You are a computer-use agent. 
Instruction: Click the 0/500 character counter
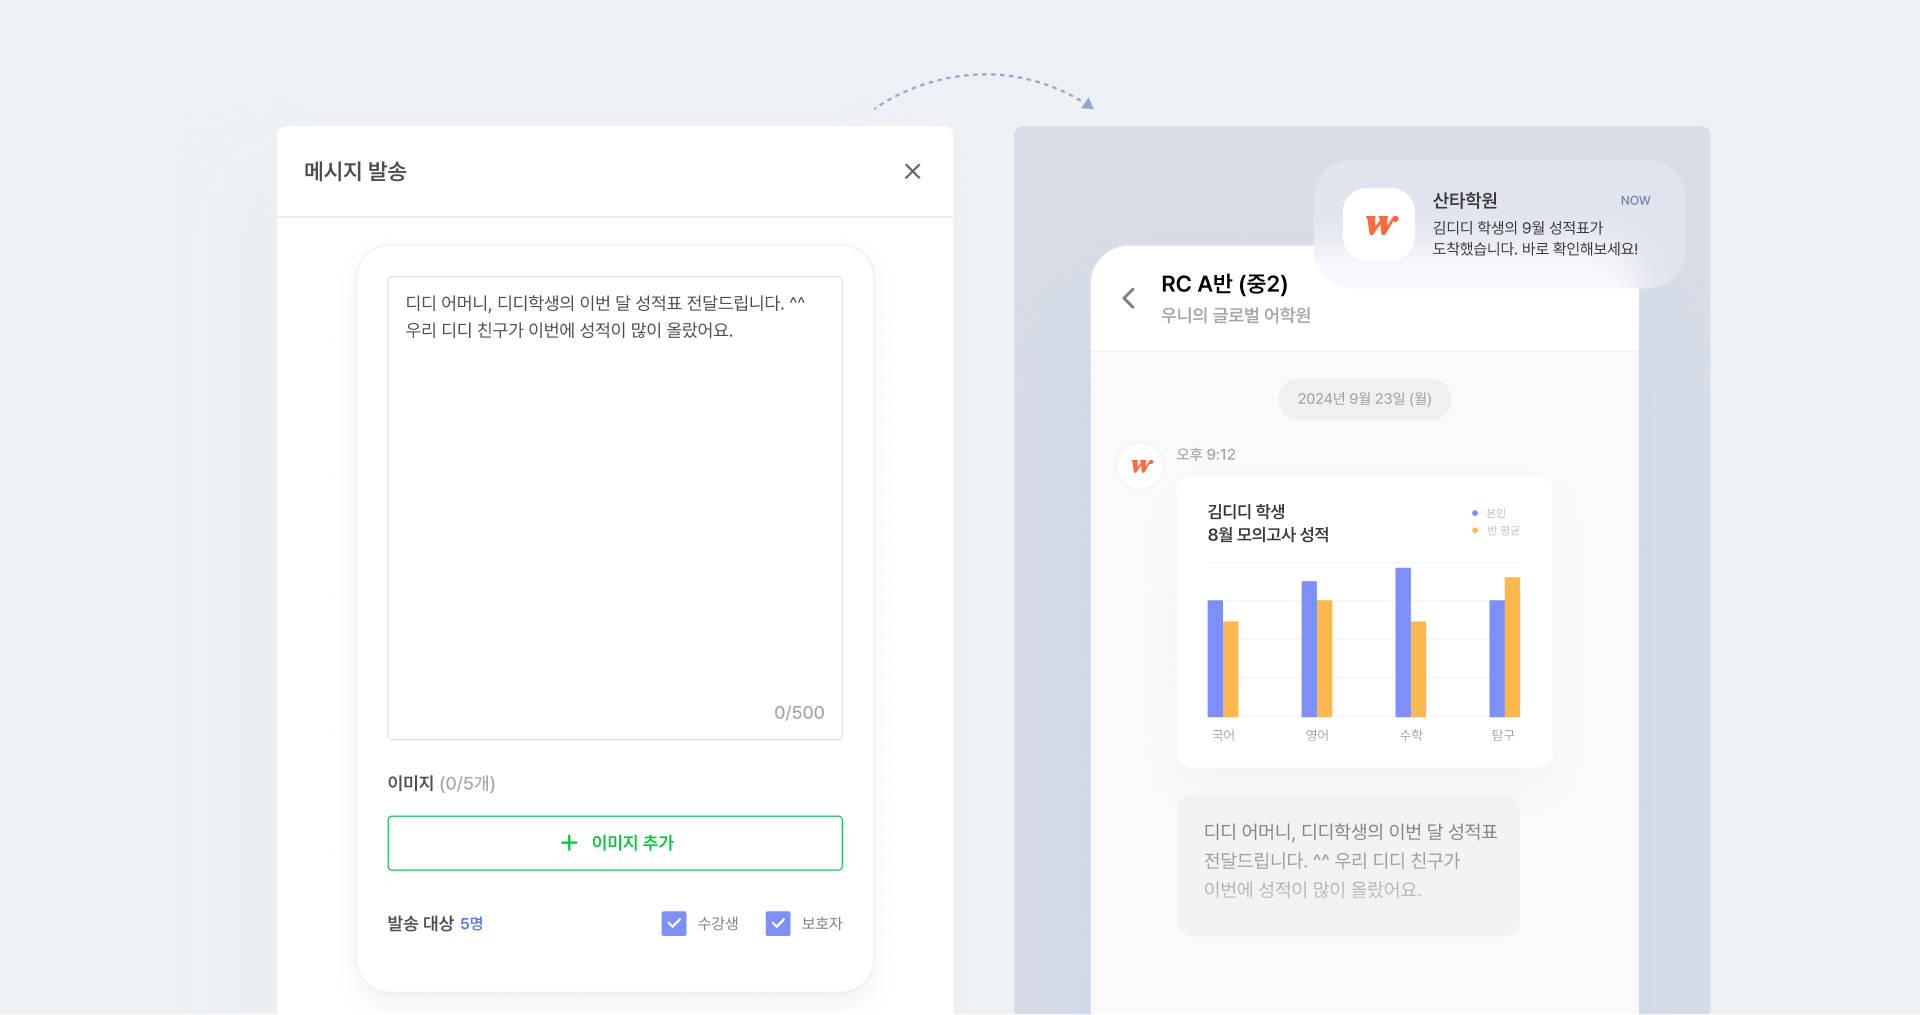(799, 713)
